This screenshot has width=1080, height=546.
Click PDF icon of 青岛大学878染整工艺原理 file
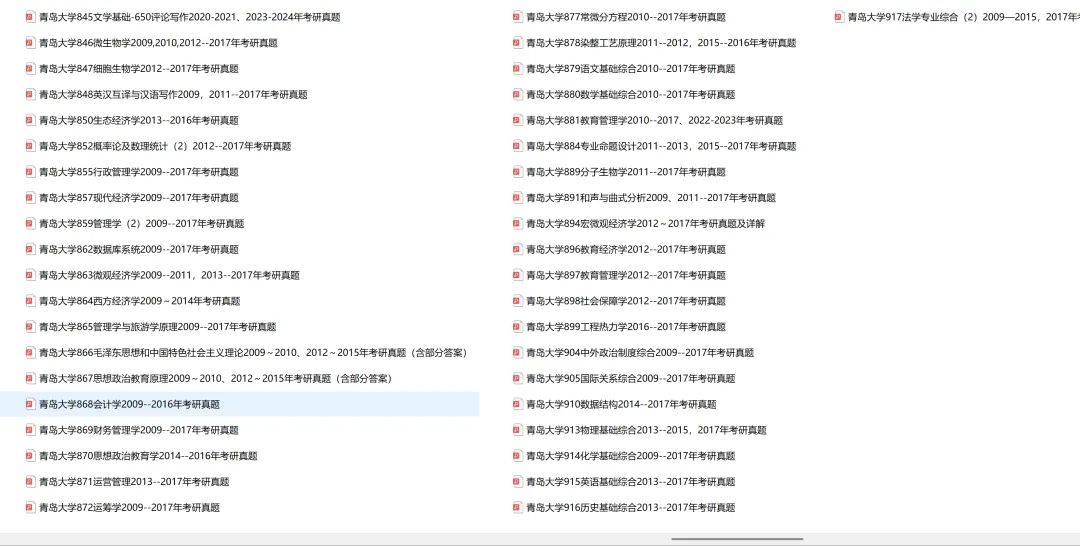coord(518,43)
